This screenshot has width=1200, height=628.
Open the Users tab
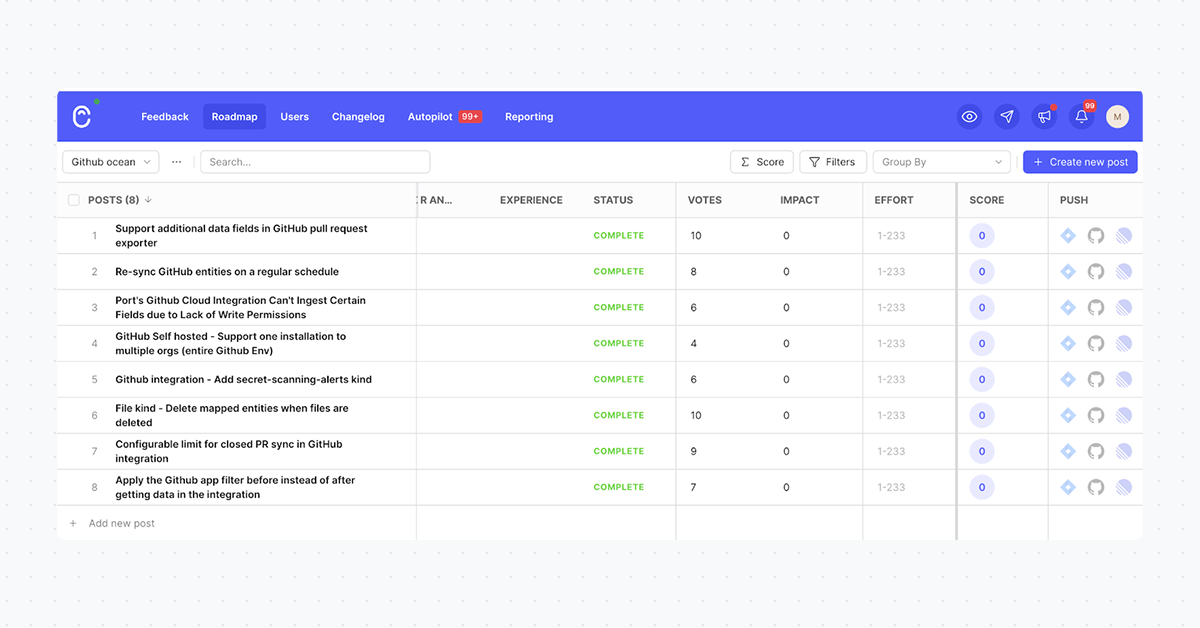(x=294, y=117)
